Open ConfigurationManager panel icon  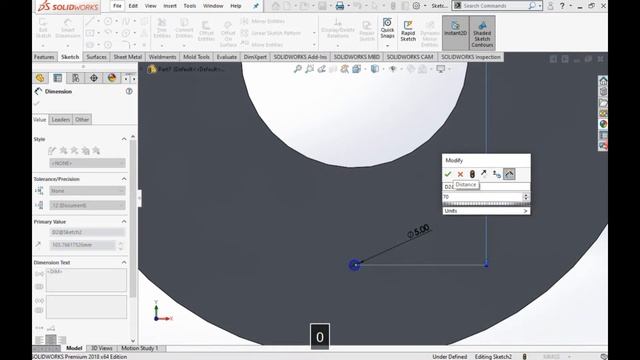click(x=76, y=78)
